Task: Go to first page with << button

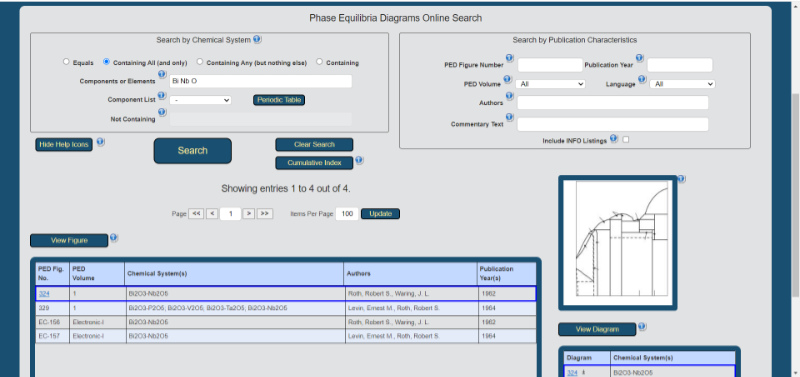Action: (196, 214)
